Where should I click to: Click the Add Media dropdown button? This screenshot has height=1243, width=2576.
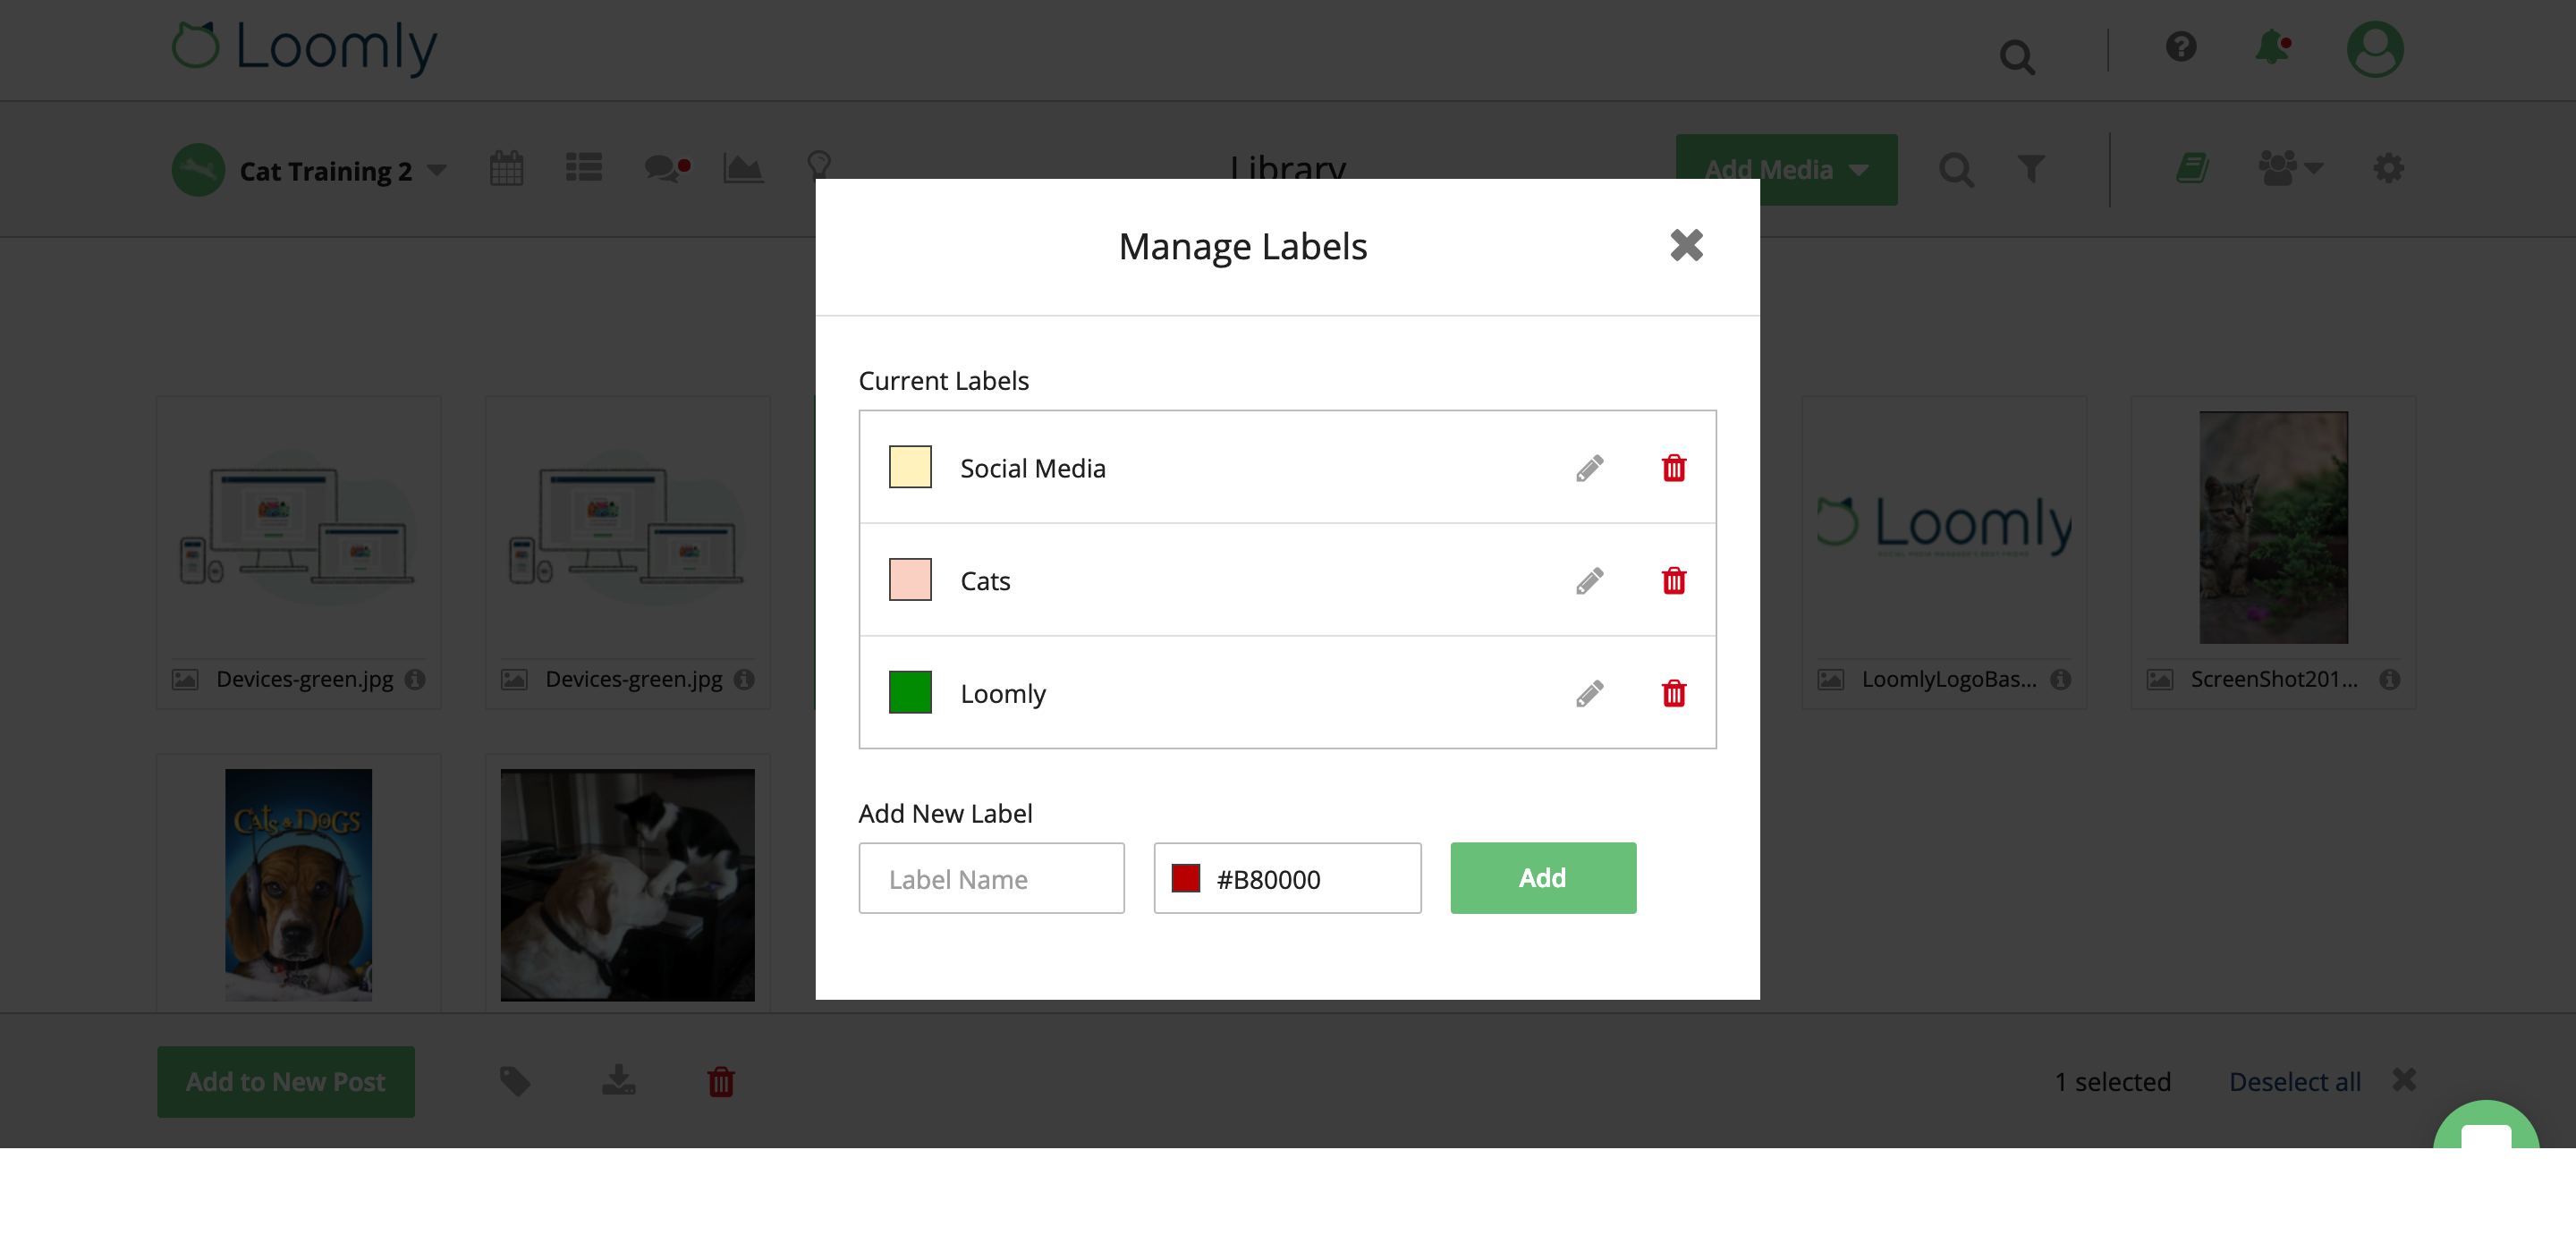[1786, 167]
